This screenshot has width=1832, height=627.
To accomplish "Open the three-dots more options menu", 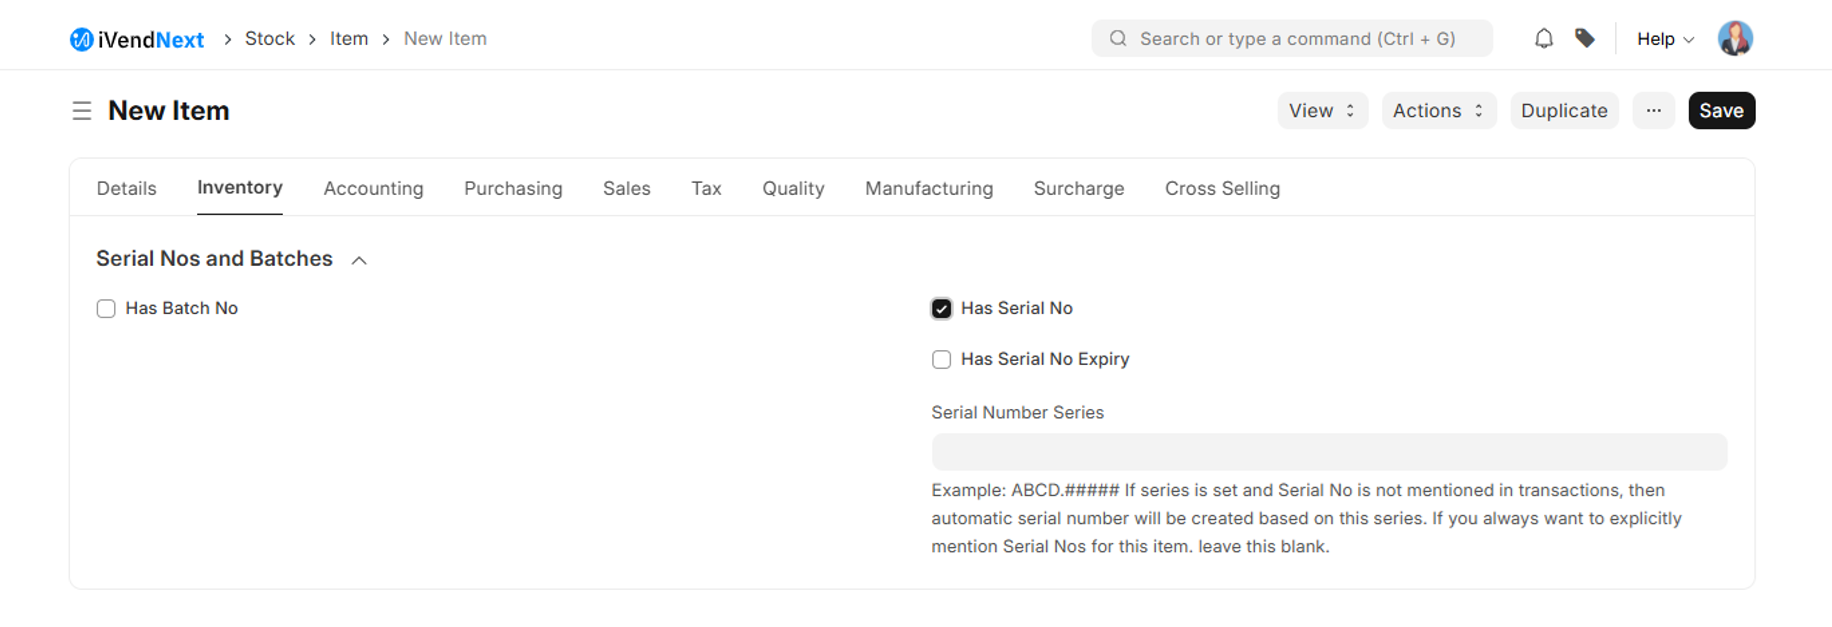I will pos(1653,111).
